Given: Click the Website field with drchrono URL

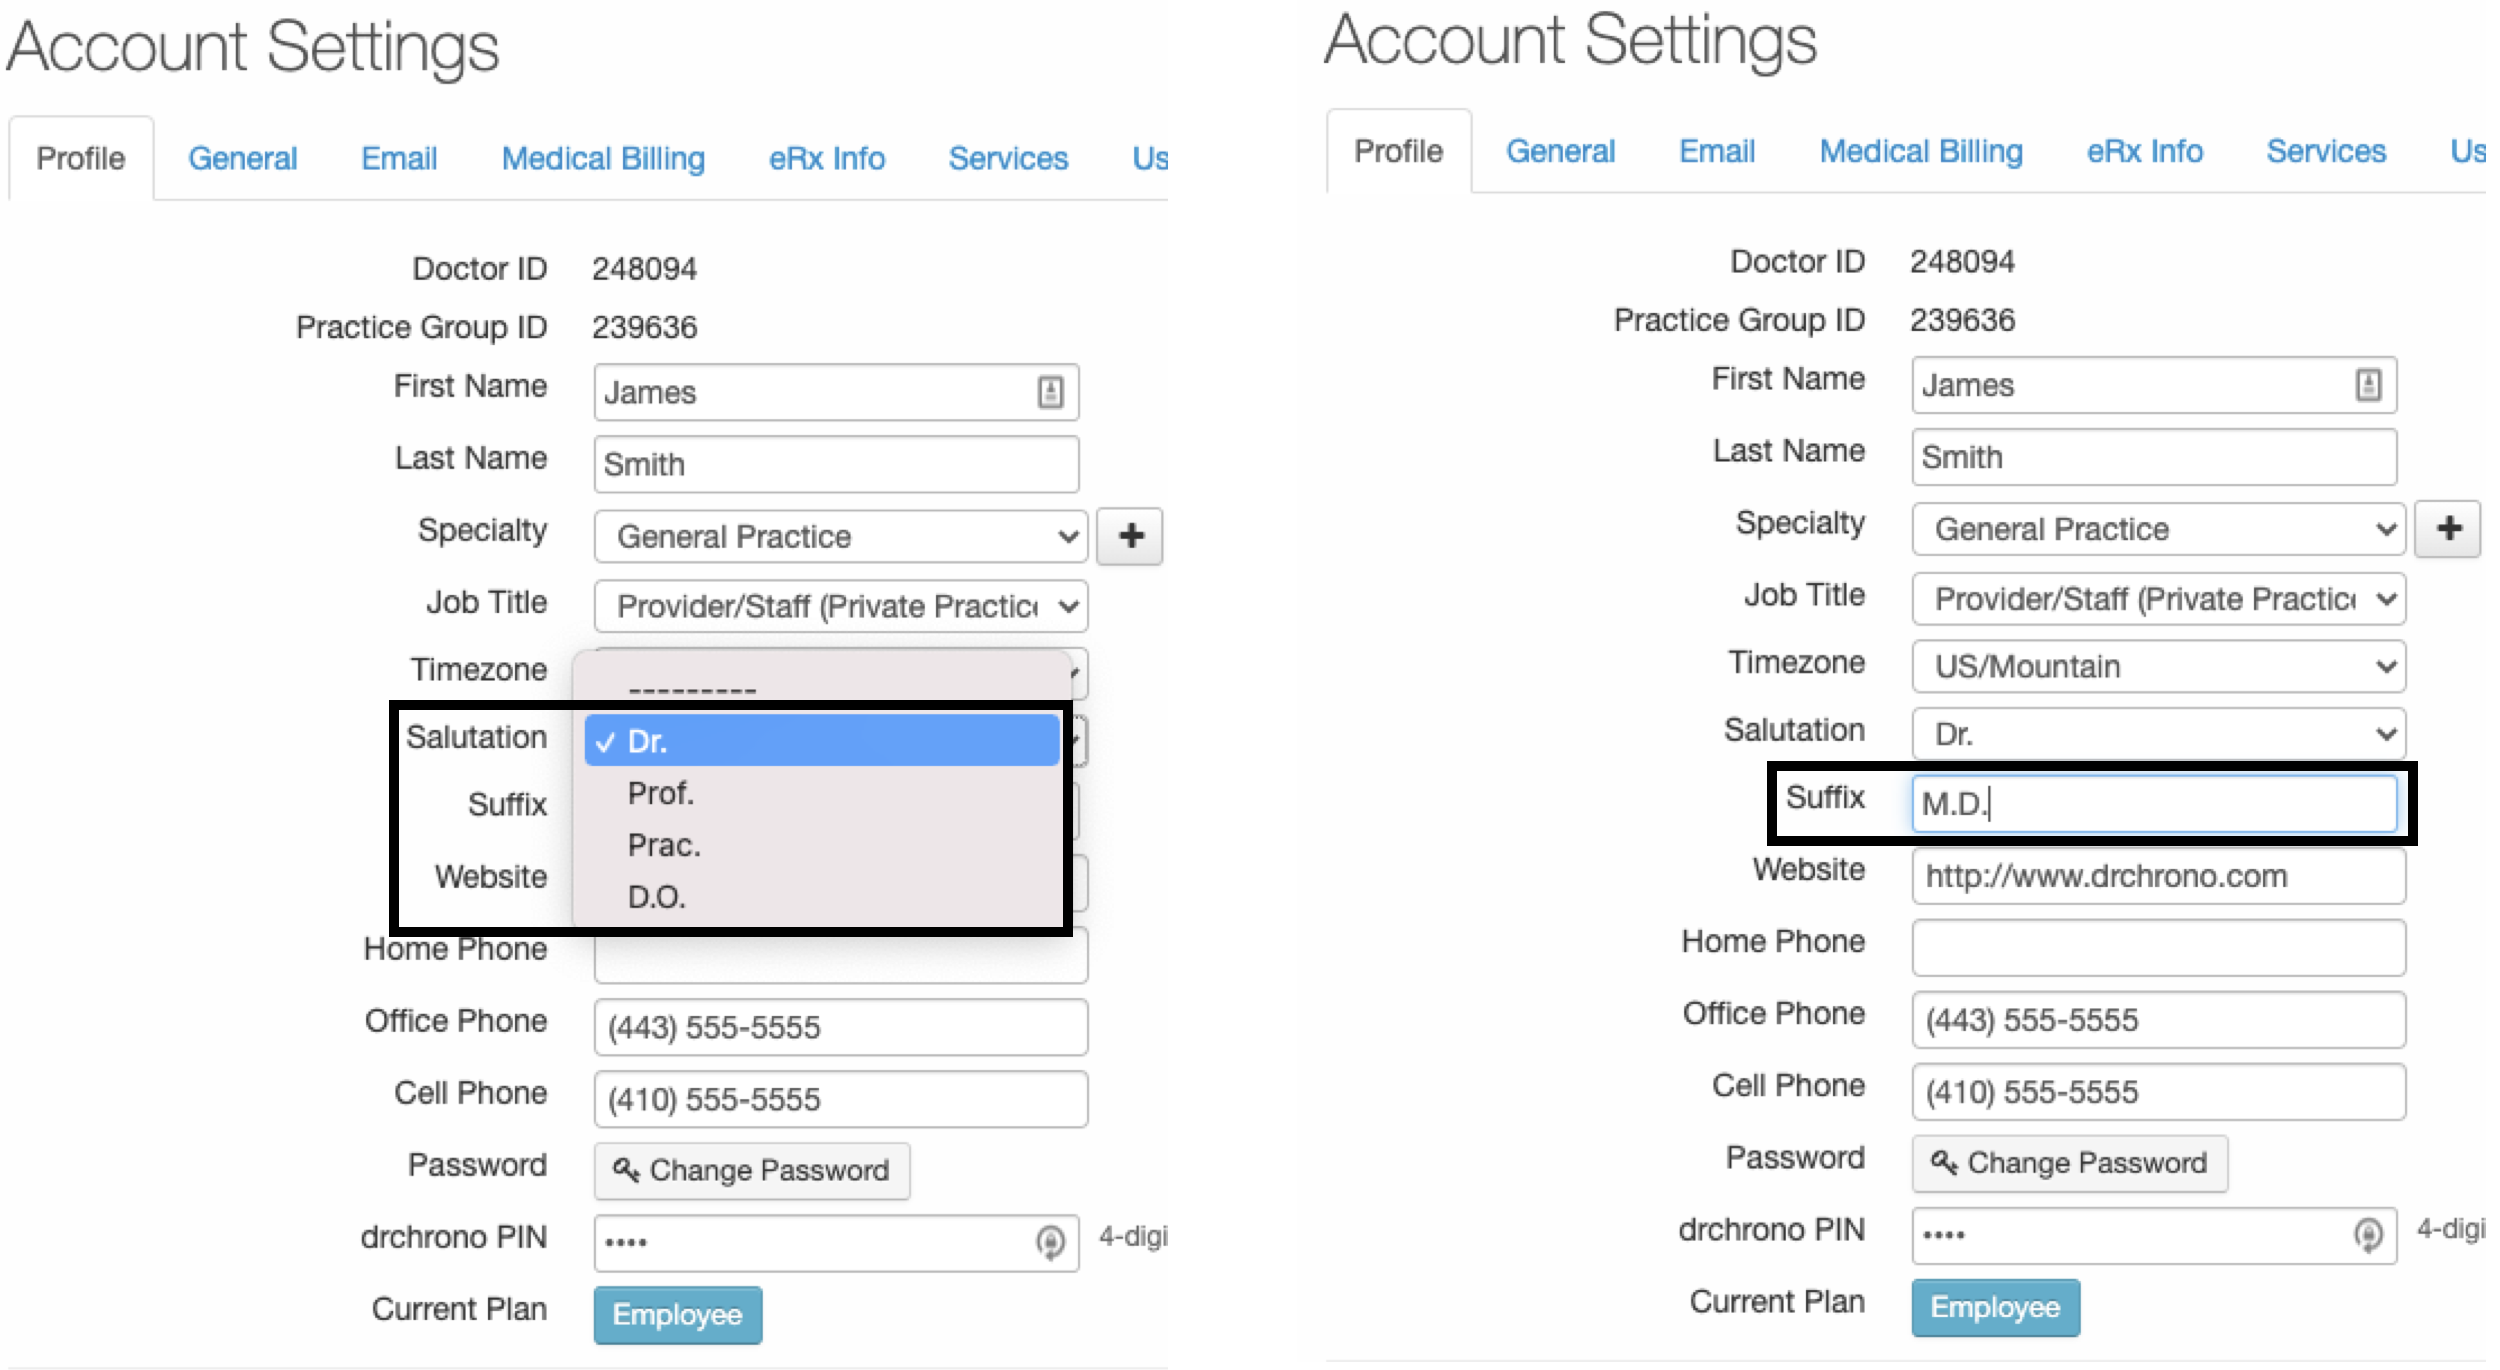Looking at the screenshot, I should pyautogui.click(x=2159, y=876).
